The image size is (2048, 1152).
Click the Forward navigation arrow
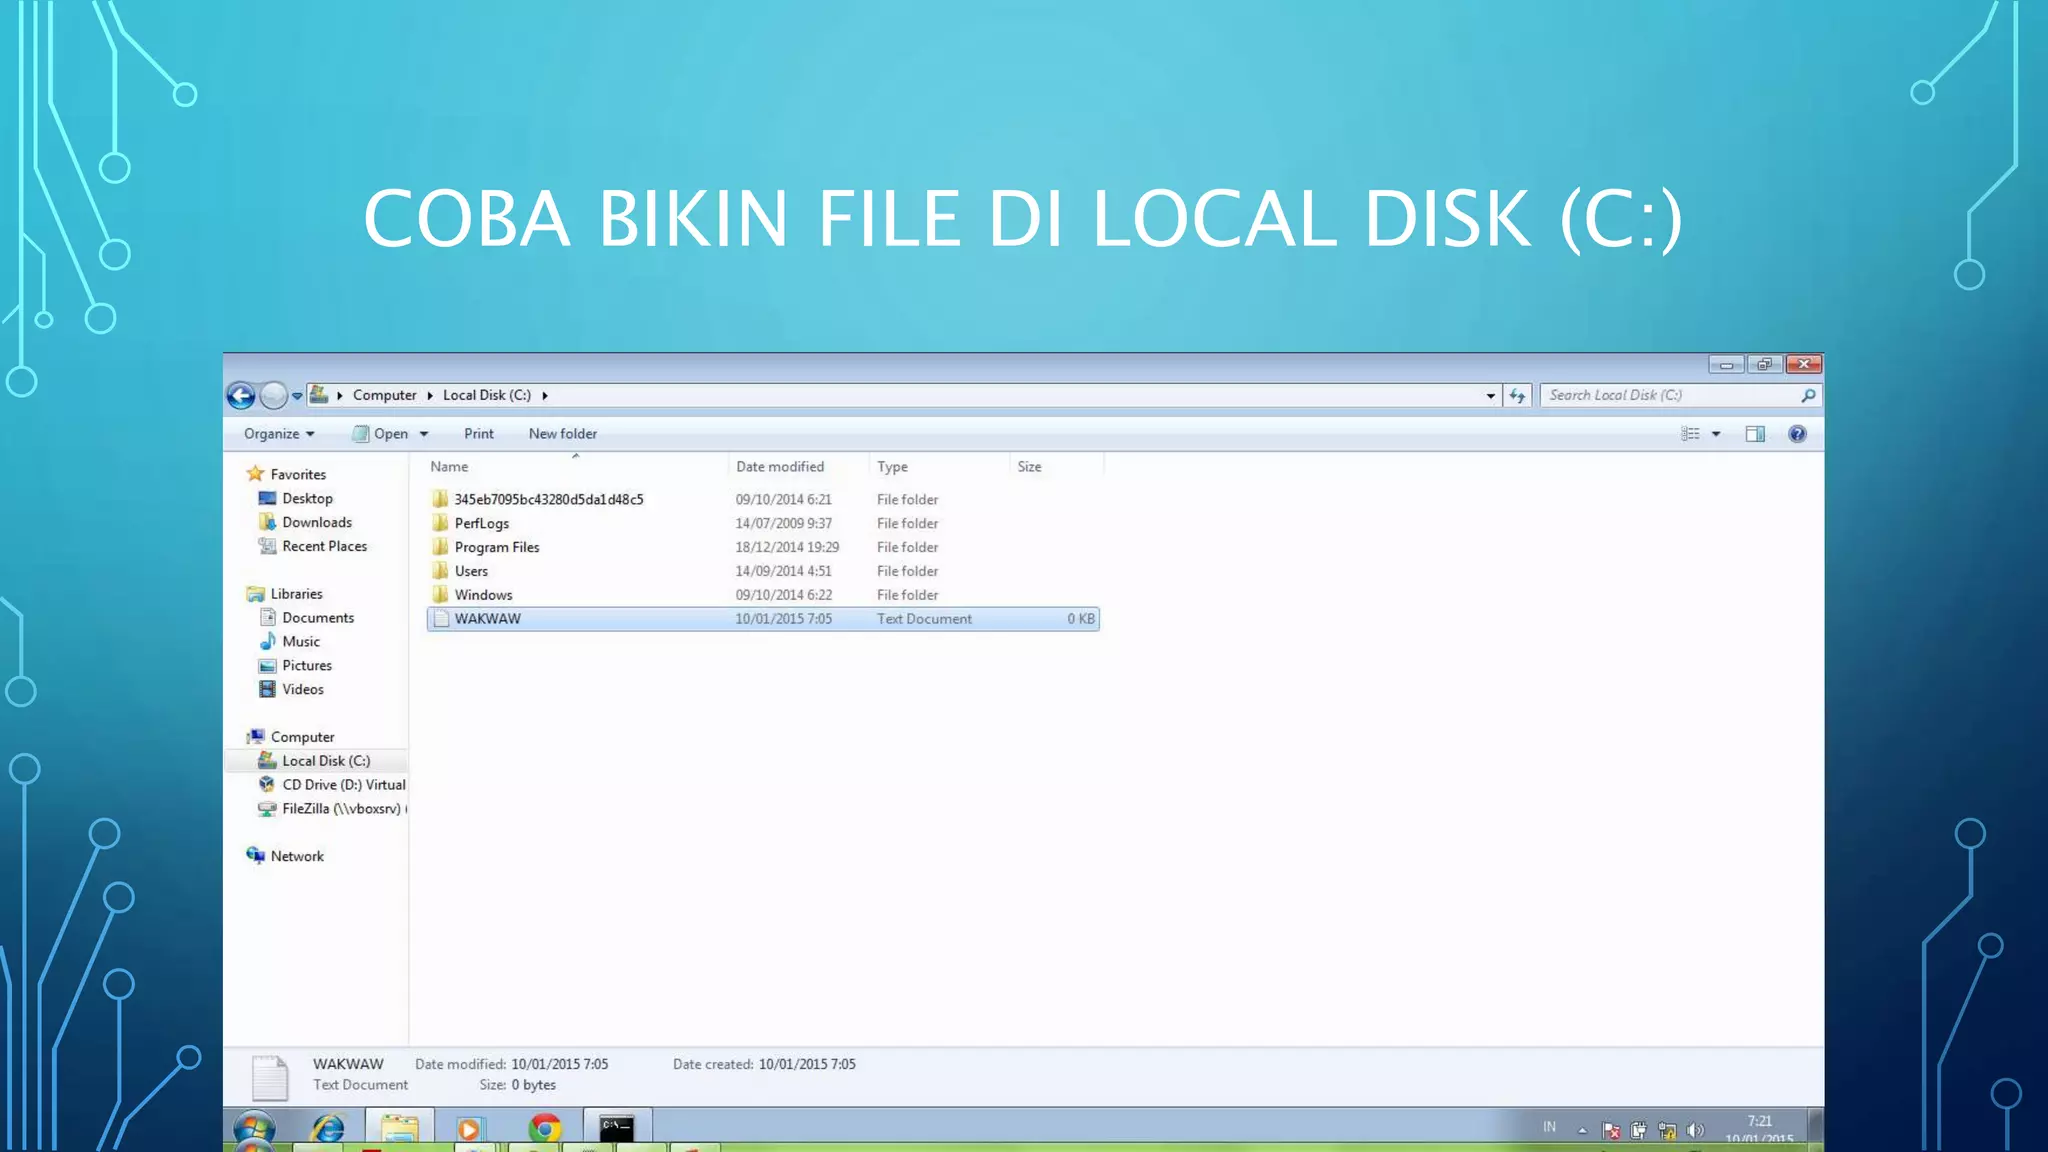point(273,396)
